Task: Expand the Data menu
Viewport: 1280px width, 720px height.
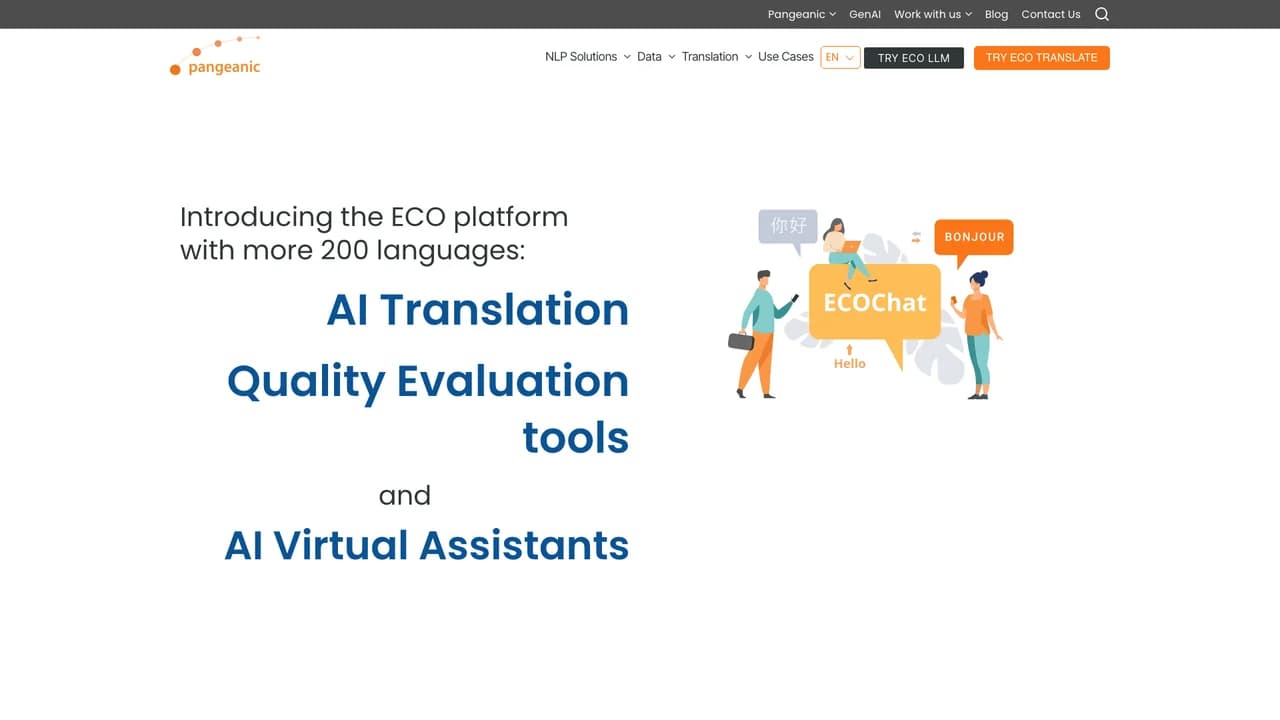Action: 656,57
